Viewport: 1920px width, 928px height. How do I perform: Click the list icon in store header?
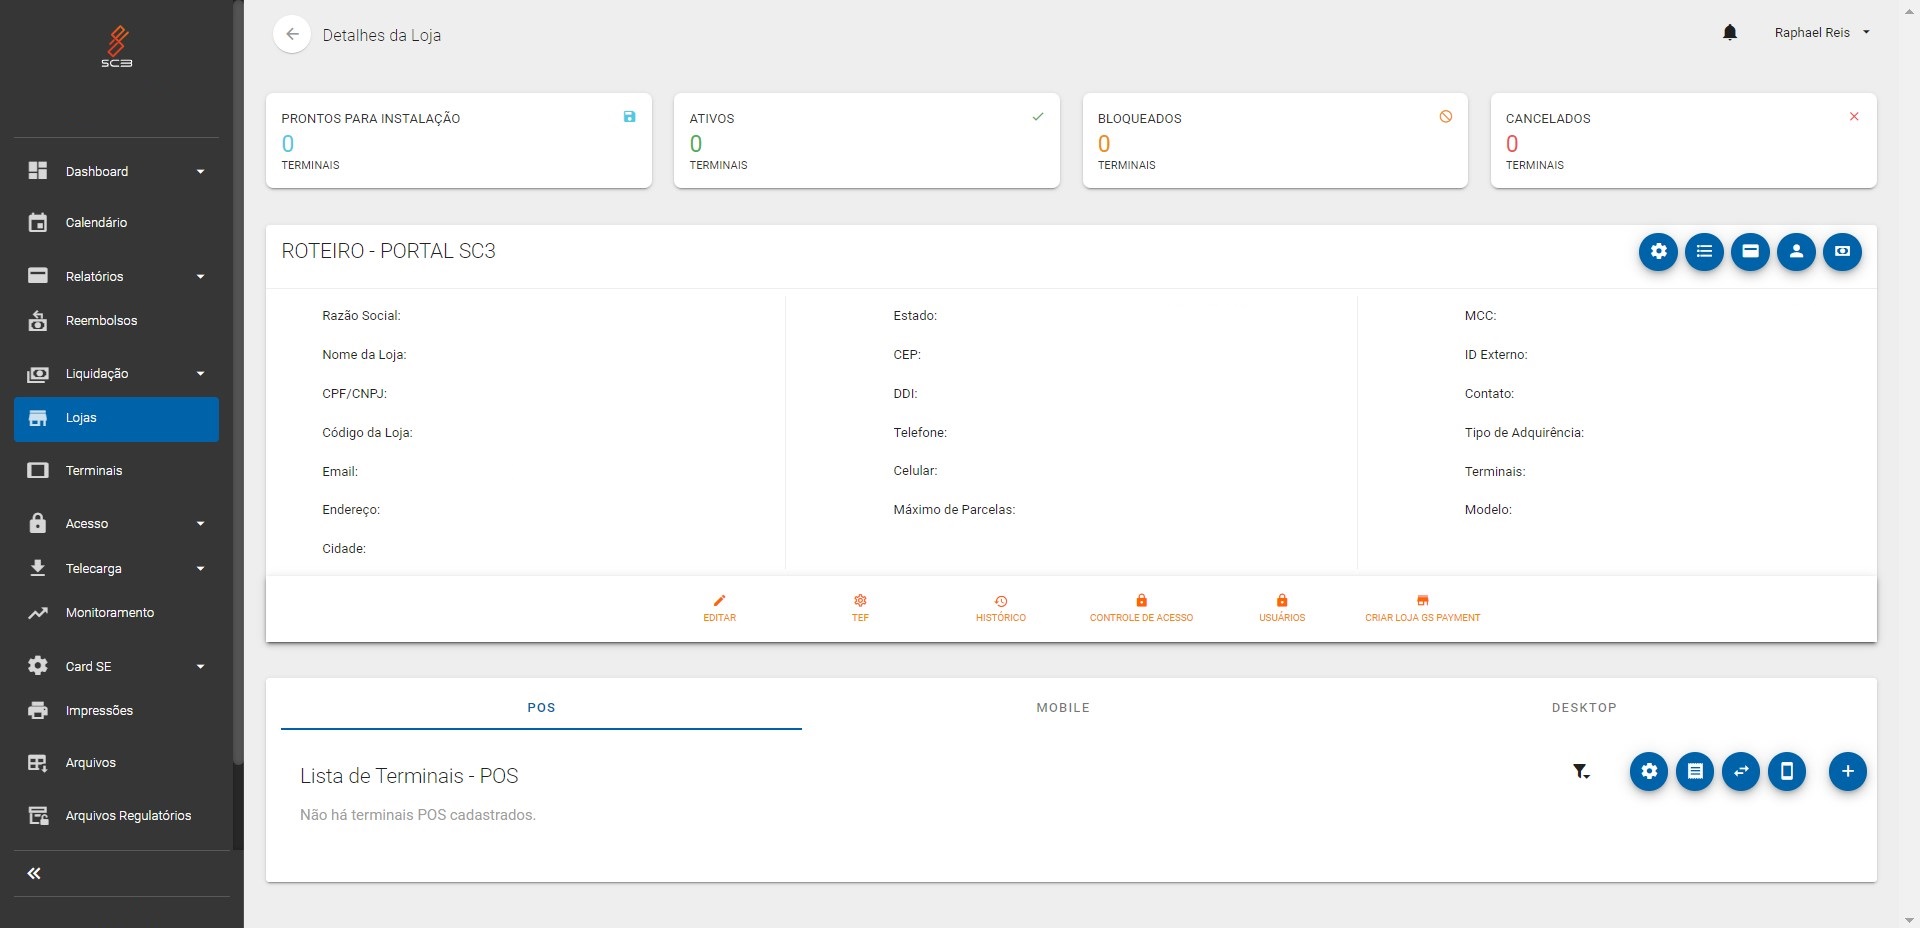point(1704,251)
